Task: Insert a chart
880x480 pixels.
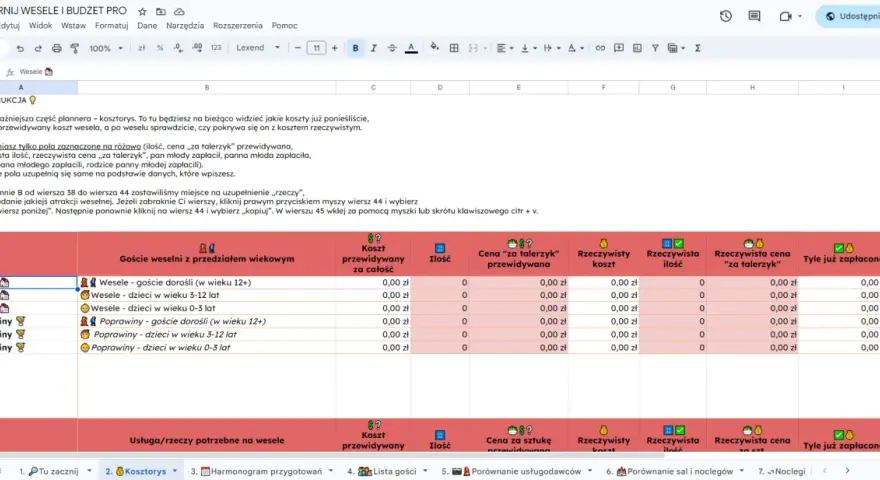Action: point(637,48)
